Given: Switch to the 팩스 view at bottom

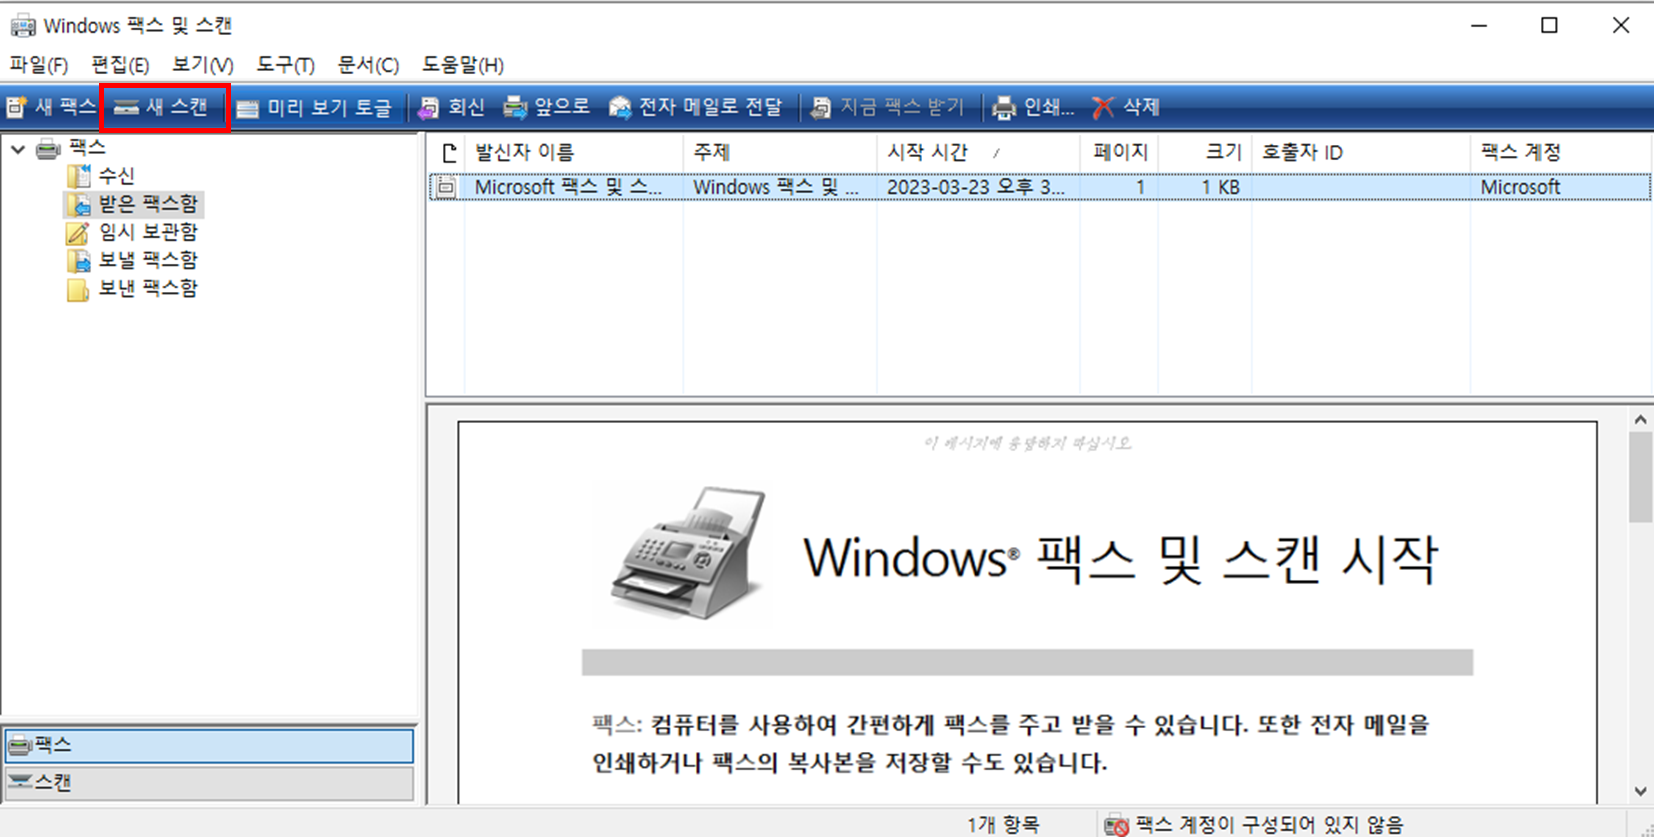Looking at the screenshot, I should tap(209, 745).
